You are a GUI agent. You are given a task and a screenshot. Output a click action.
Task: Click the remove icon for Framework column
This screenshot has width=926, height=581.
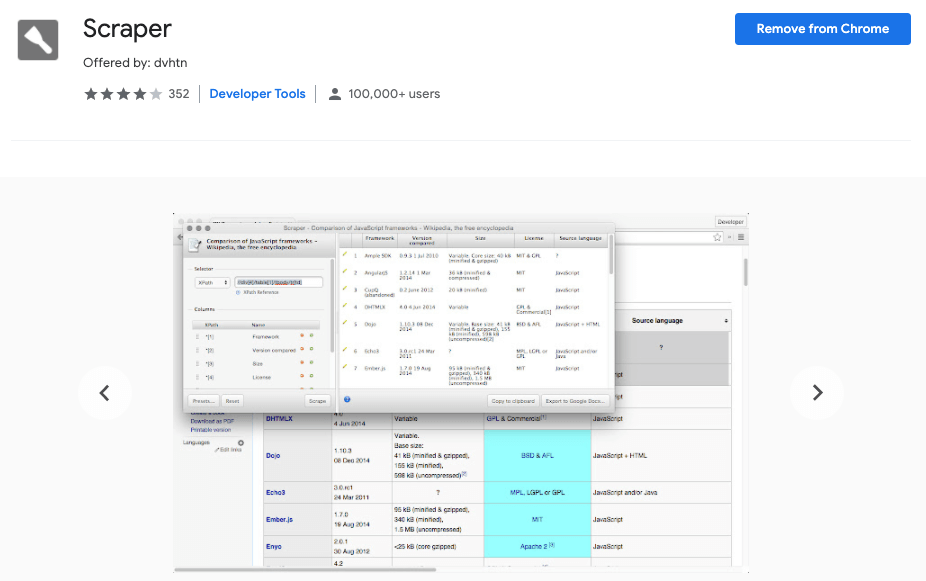tap(302, 335)
